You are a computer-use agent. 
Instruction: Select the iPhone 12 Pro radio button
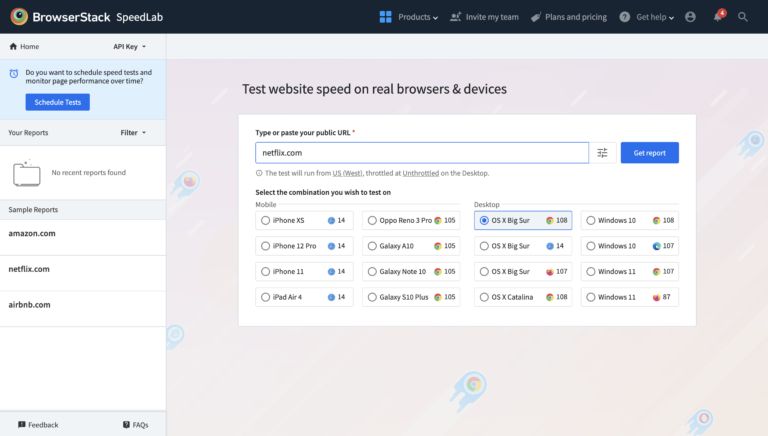[x=265, y=246]
